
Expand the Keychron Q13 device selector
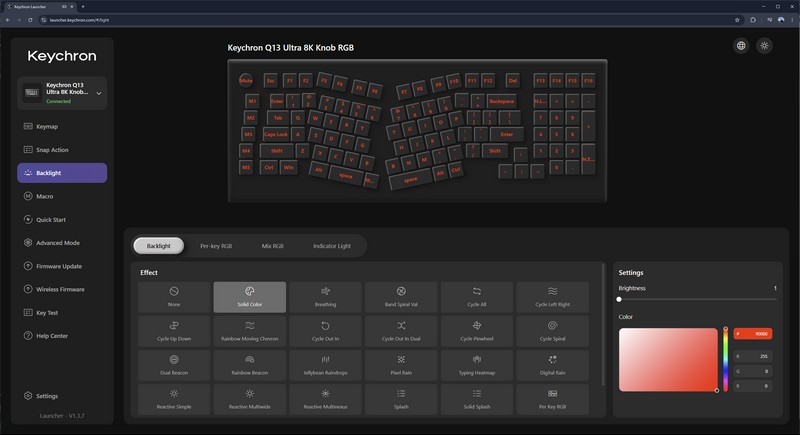tap(62, 93)
